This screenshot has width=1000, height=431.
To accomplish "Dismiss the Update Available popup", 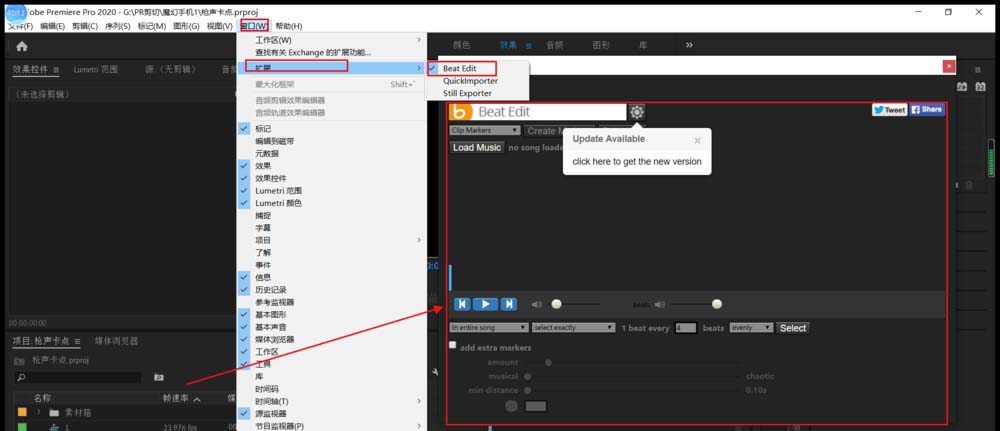I will point(697,141).
